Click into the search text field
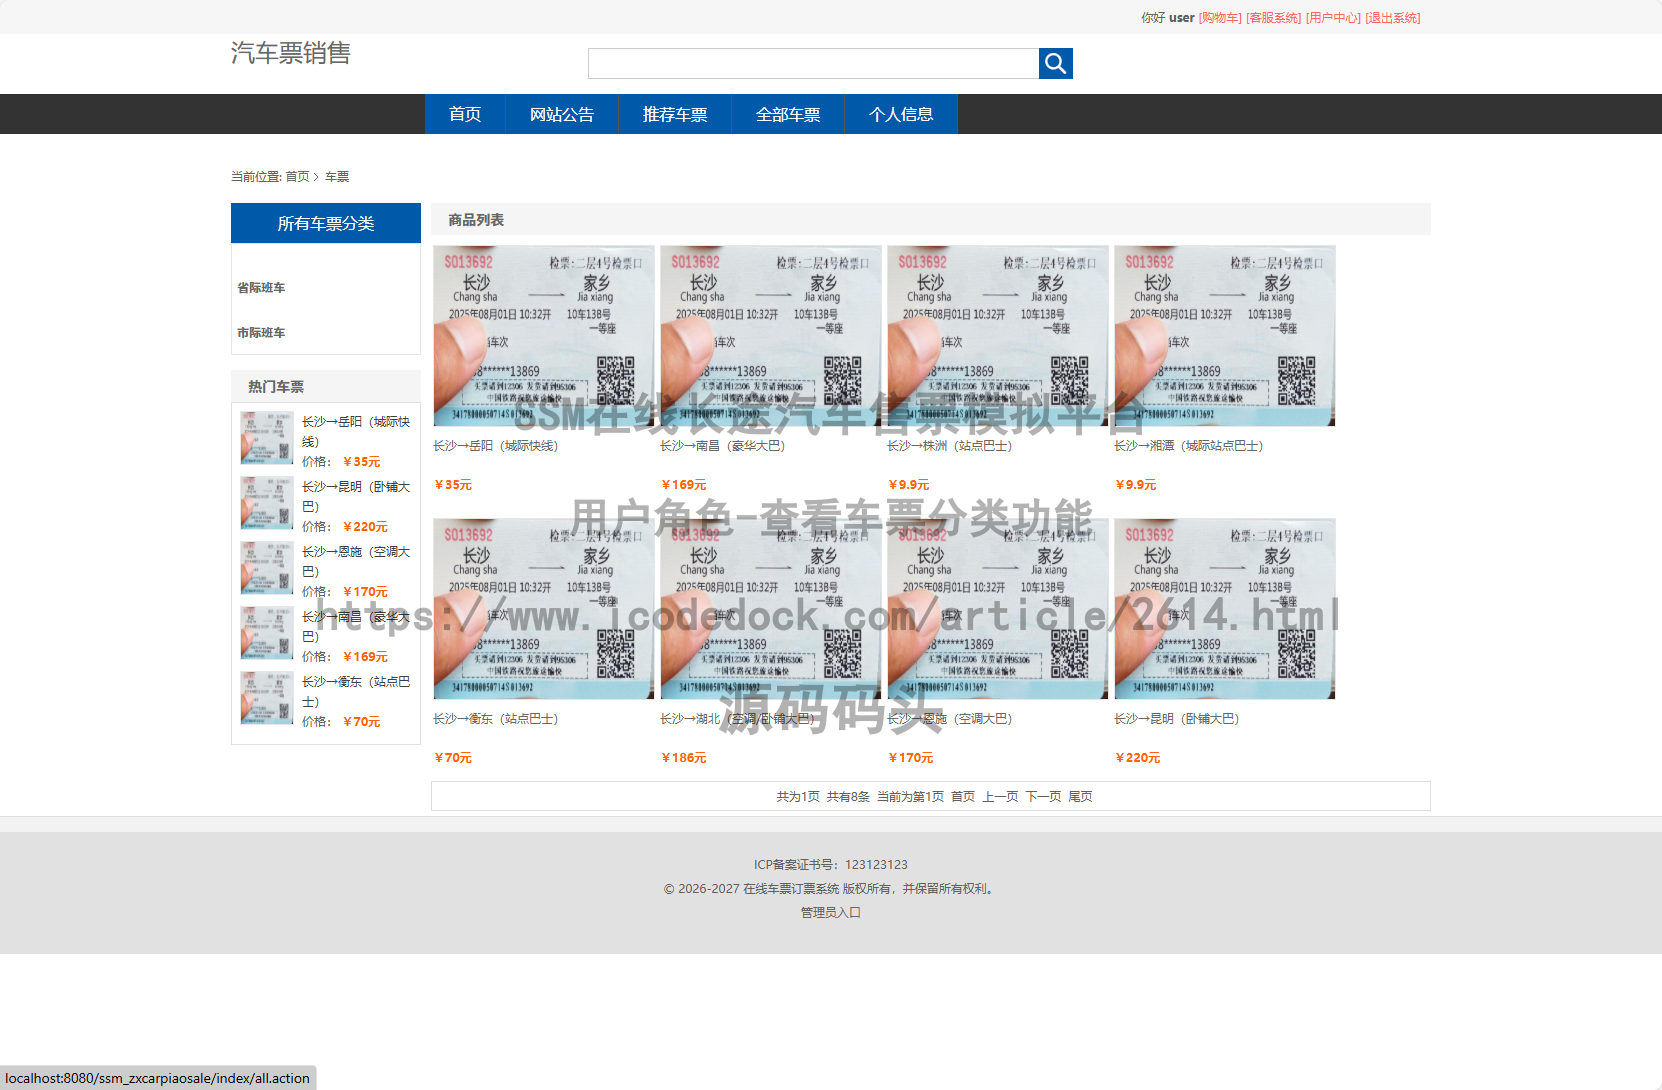 [x=813, y=64]
